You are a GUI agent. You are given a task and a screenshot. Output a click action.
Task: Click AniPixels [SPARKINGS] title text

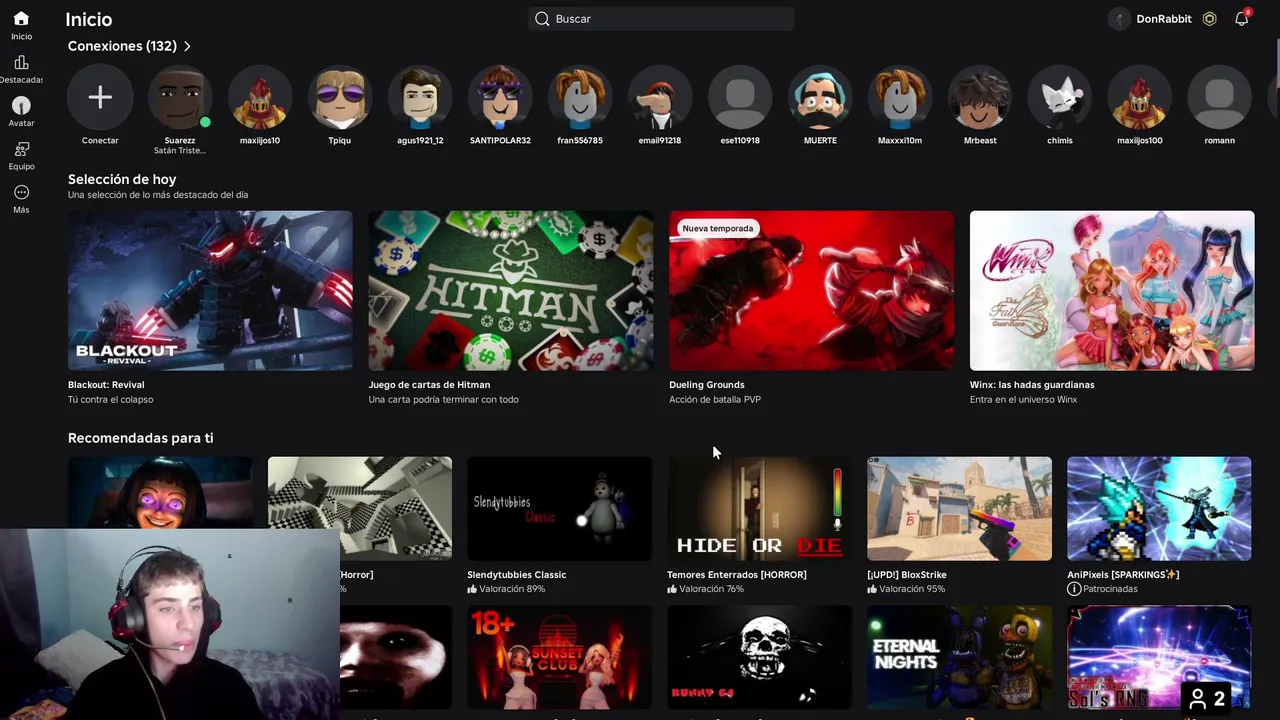1123,575
